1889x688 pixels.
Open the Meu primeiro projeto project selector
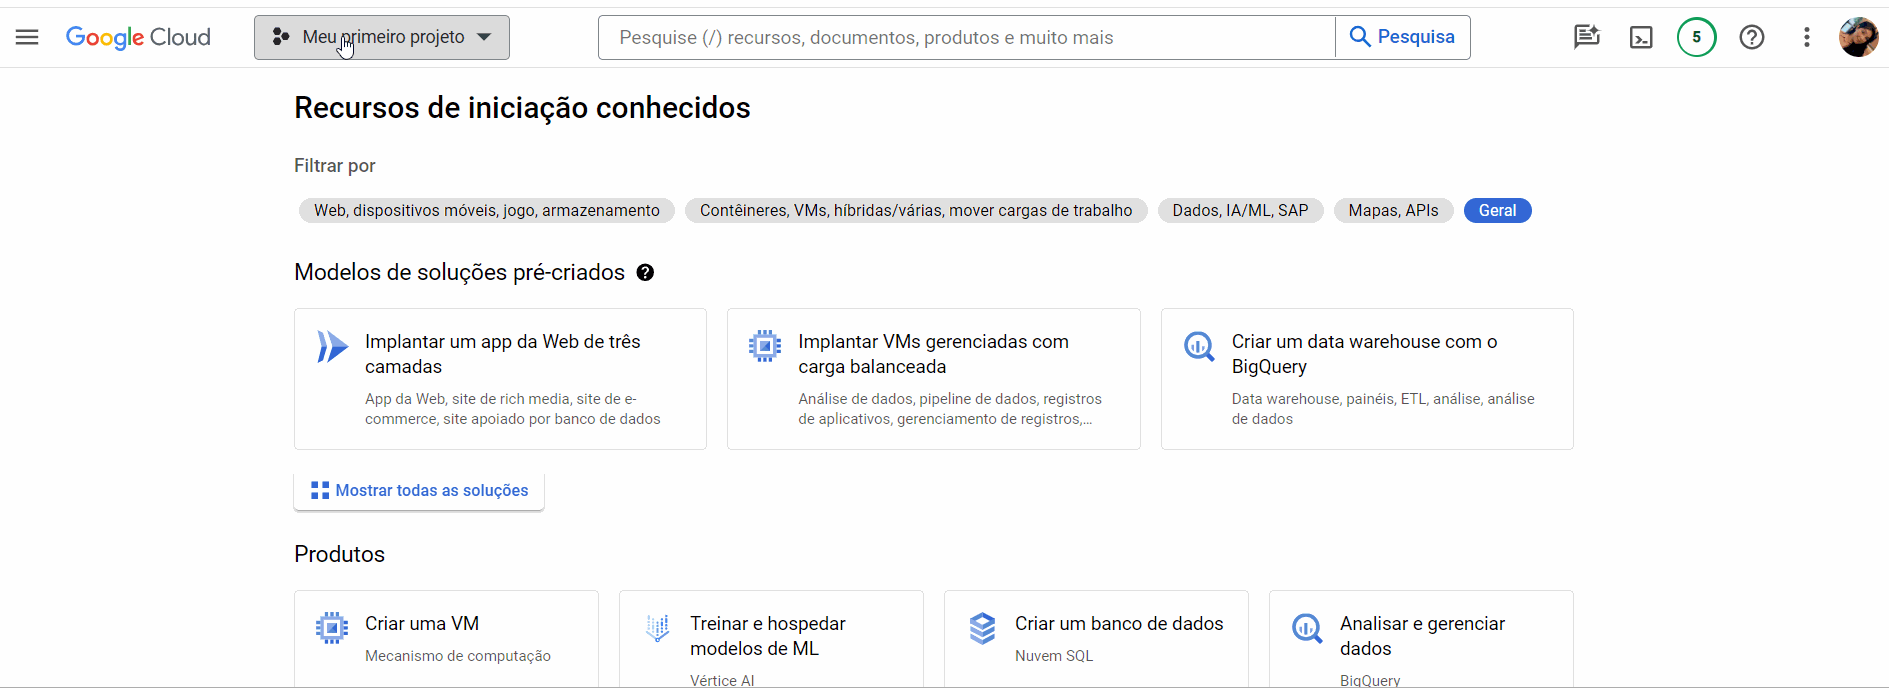382,37
